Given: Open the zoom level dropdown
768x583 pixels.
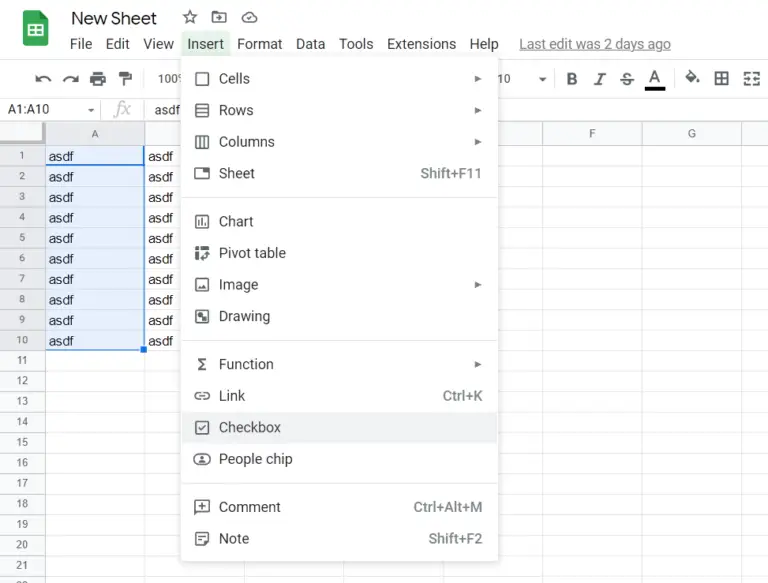Looking at the screenshot, I should point(169,79).
